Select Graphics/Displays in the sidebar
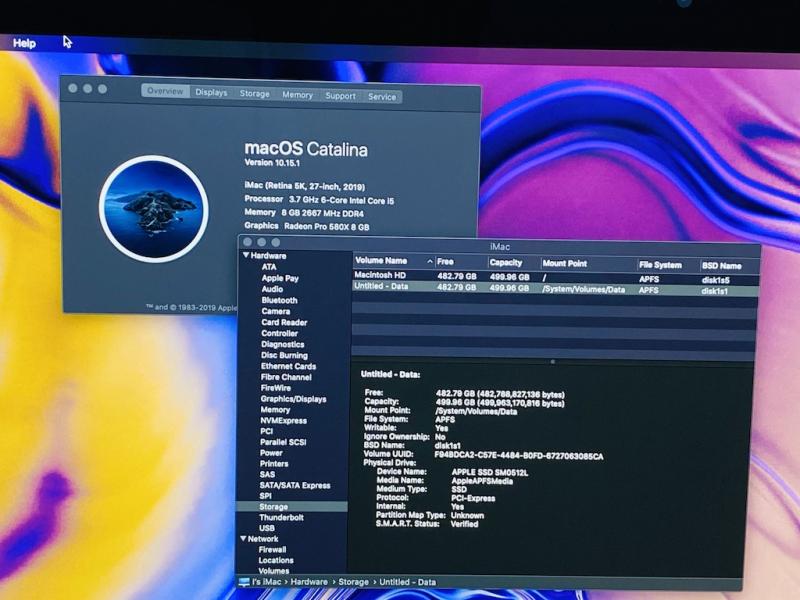The height and width of the screenshot is (600, 800). click(293, 399)
